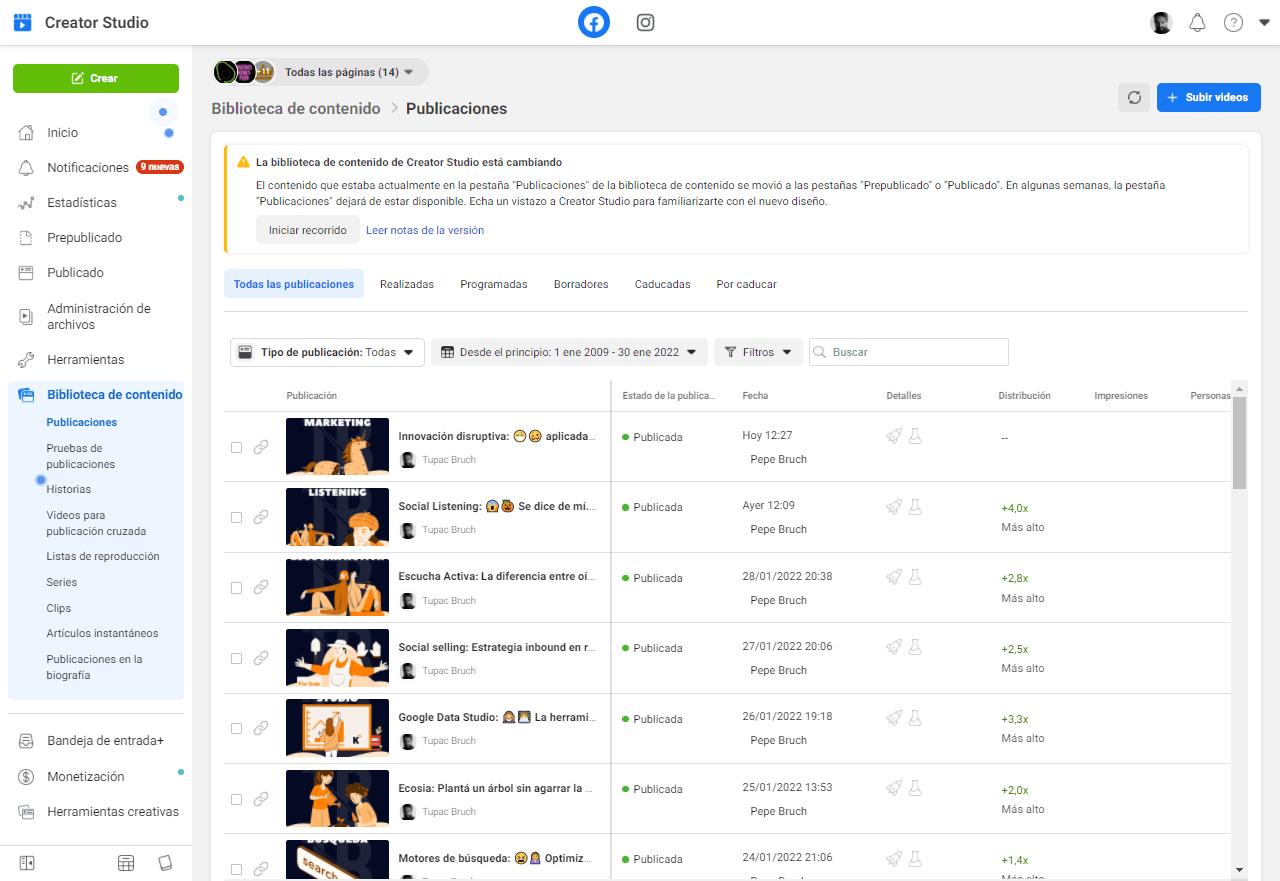Check the Social Listening post row
The height and width of the screenshot is (881, 1280).
tap(236, 517)
